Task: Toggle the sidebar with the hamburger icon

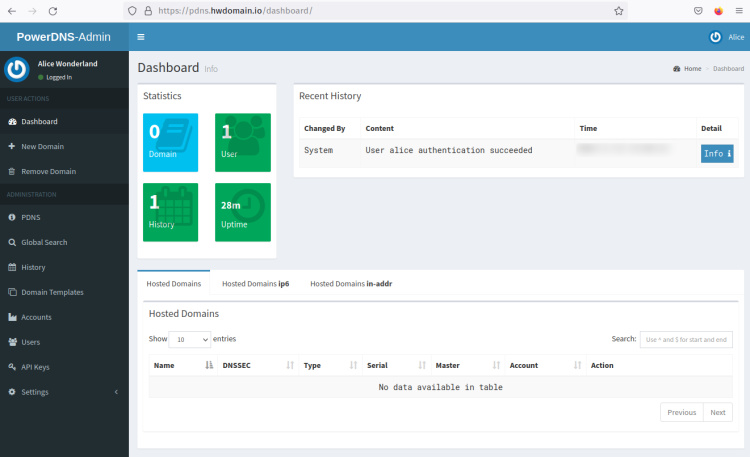Action: click(x=141, y=37)
